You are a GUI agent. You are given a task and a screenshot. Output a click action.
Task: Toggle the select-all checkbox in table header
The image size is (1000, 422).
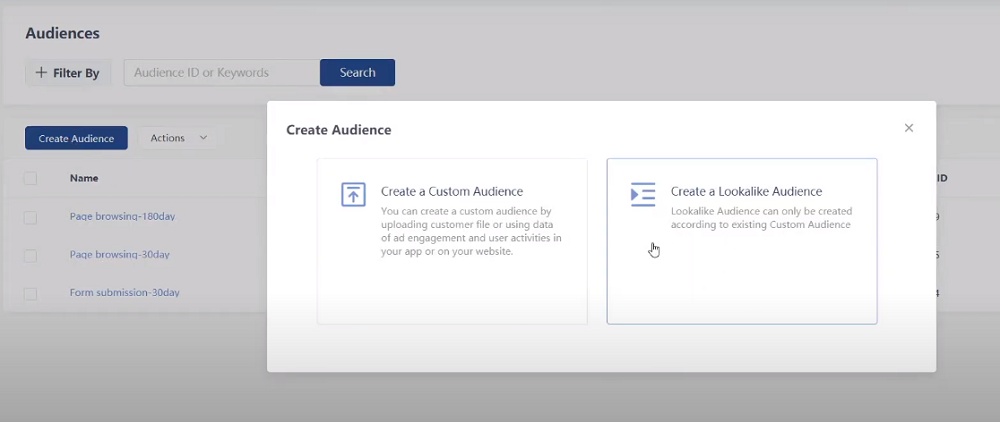(x=31, y=178)
